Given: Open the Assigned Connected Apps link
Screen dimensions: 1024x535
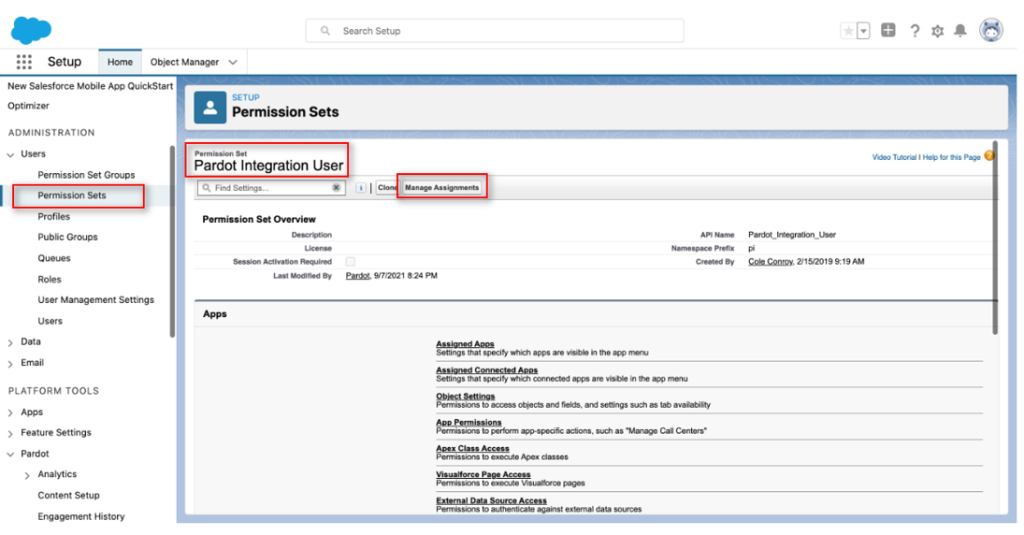Looking at the screenshot, I should [487, 370].
